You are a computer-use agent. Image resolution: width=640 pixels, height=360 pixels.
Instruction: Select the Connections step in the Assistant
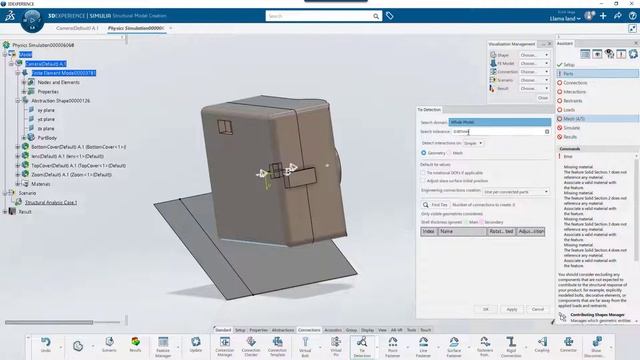click(575, 83)
